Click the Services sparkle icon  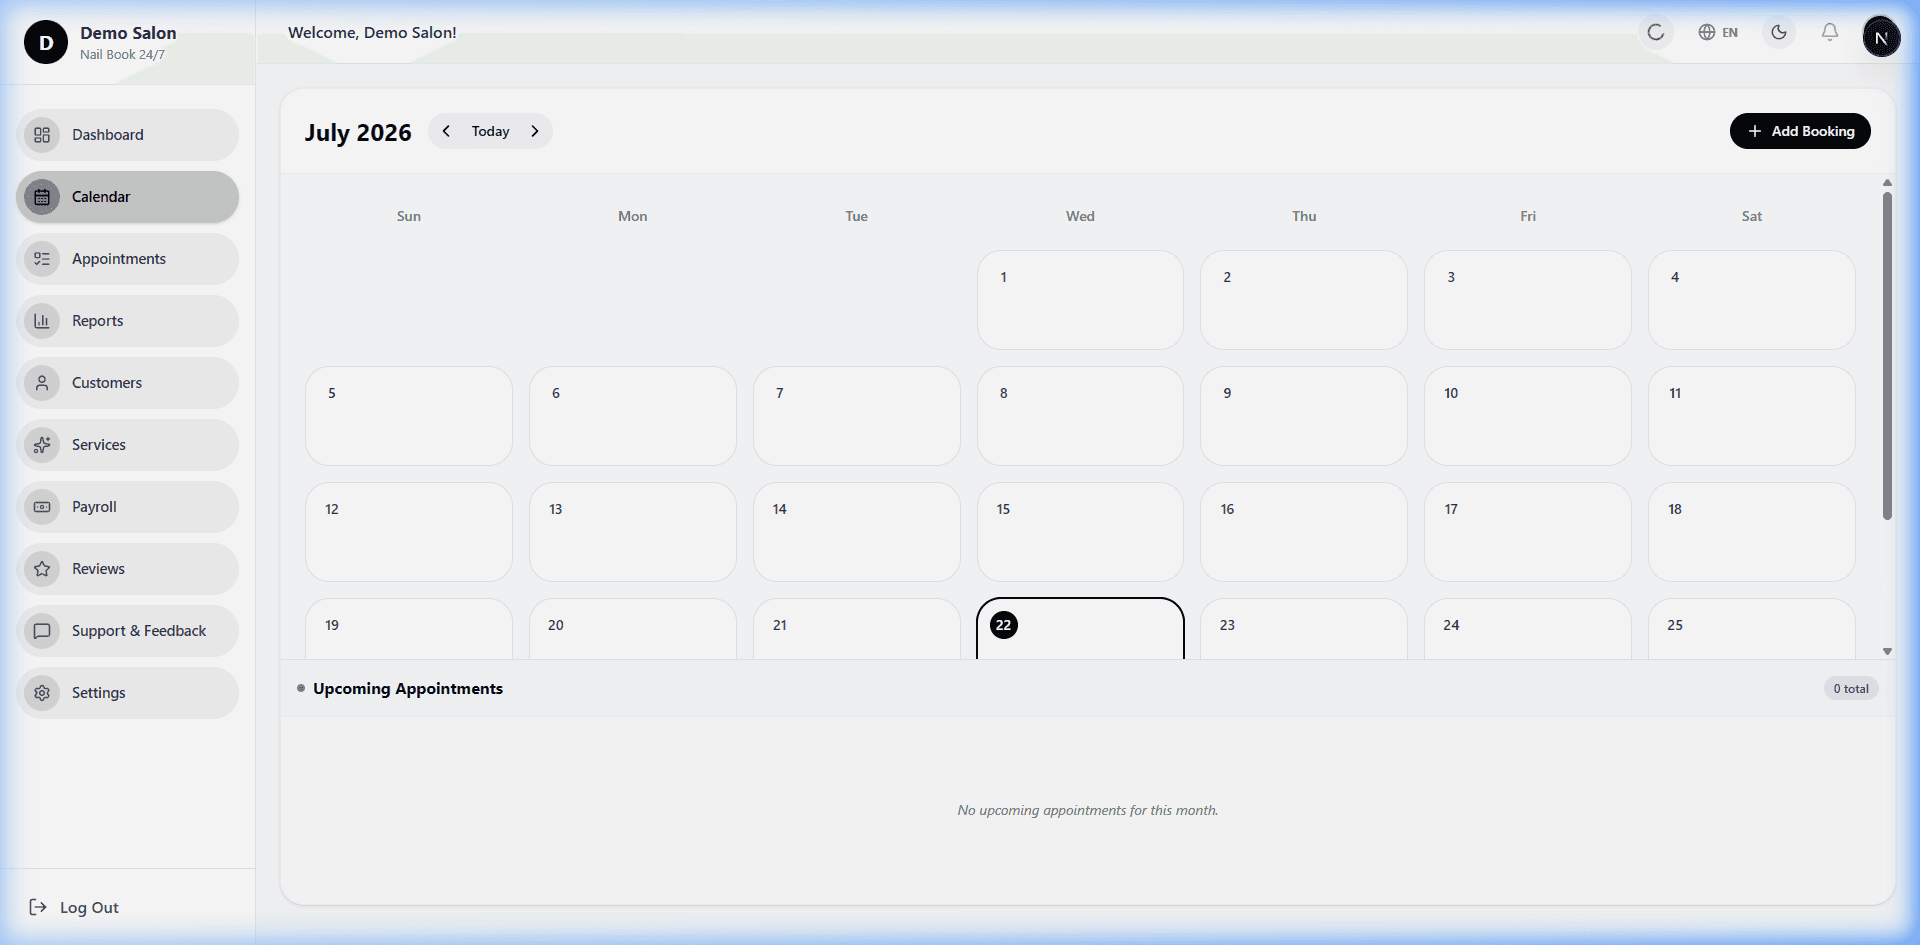42,445
